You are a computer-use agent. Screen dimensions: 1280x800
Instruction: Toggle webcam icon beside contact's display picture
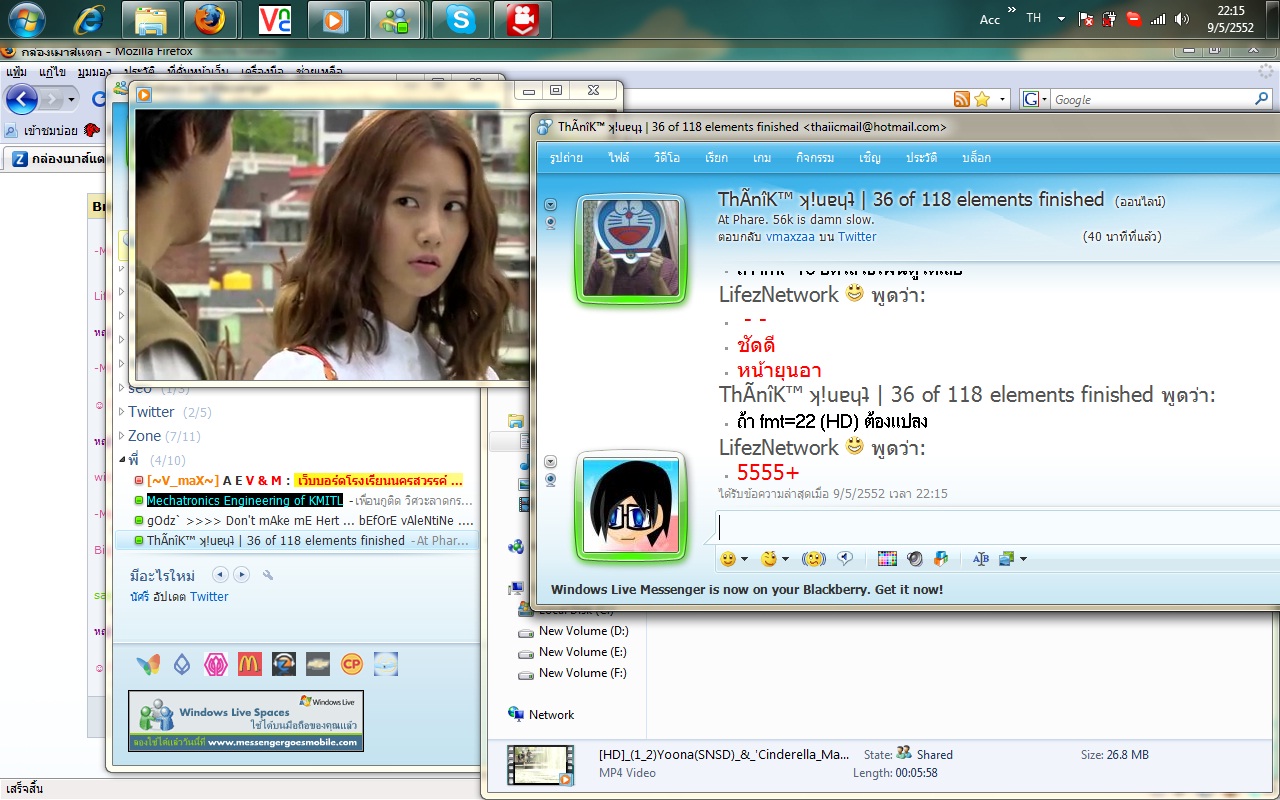550,223
